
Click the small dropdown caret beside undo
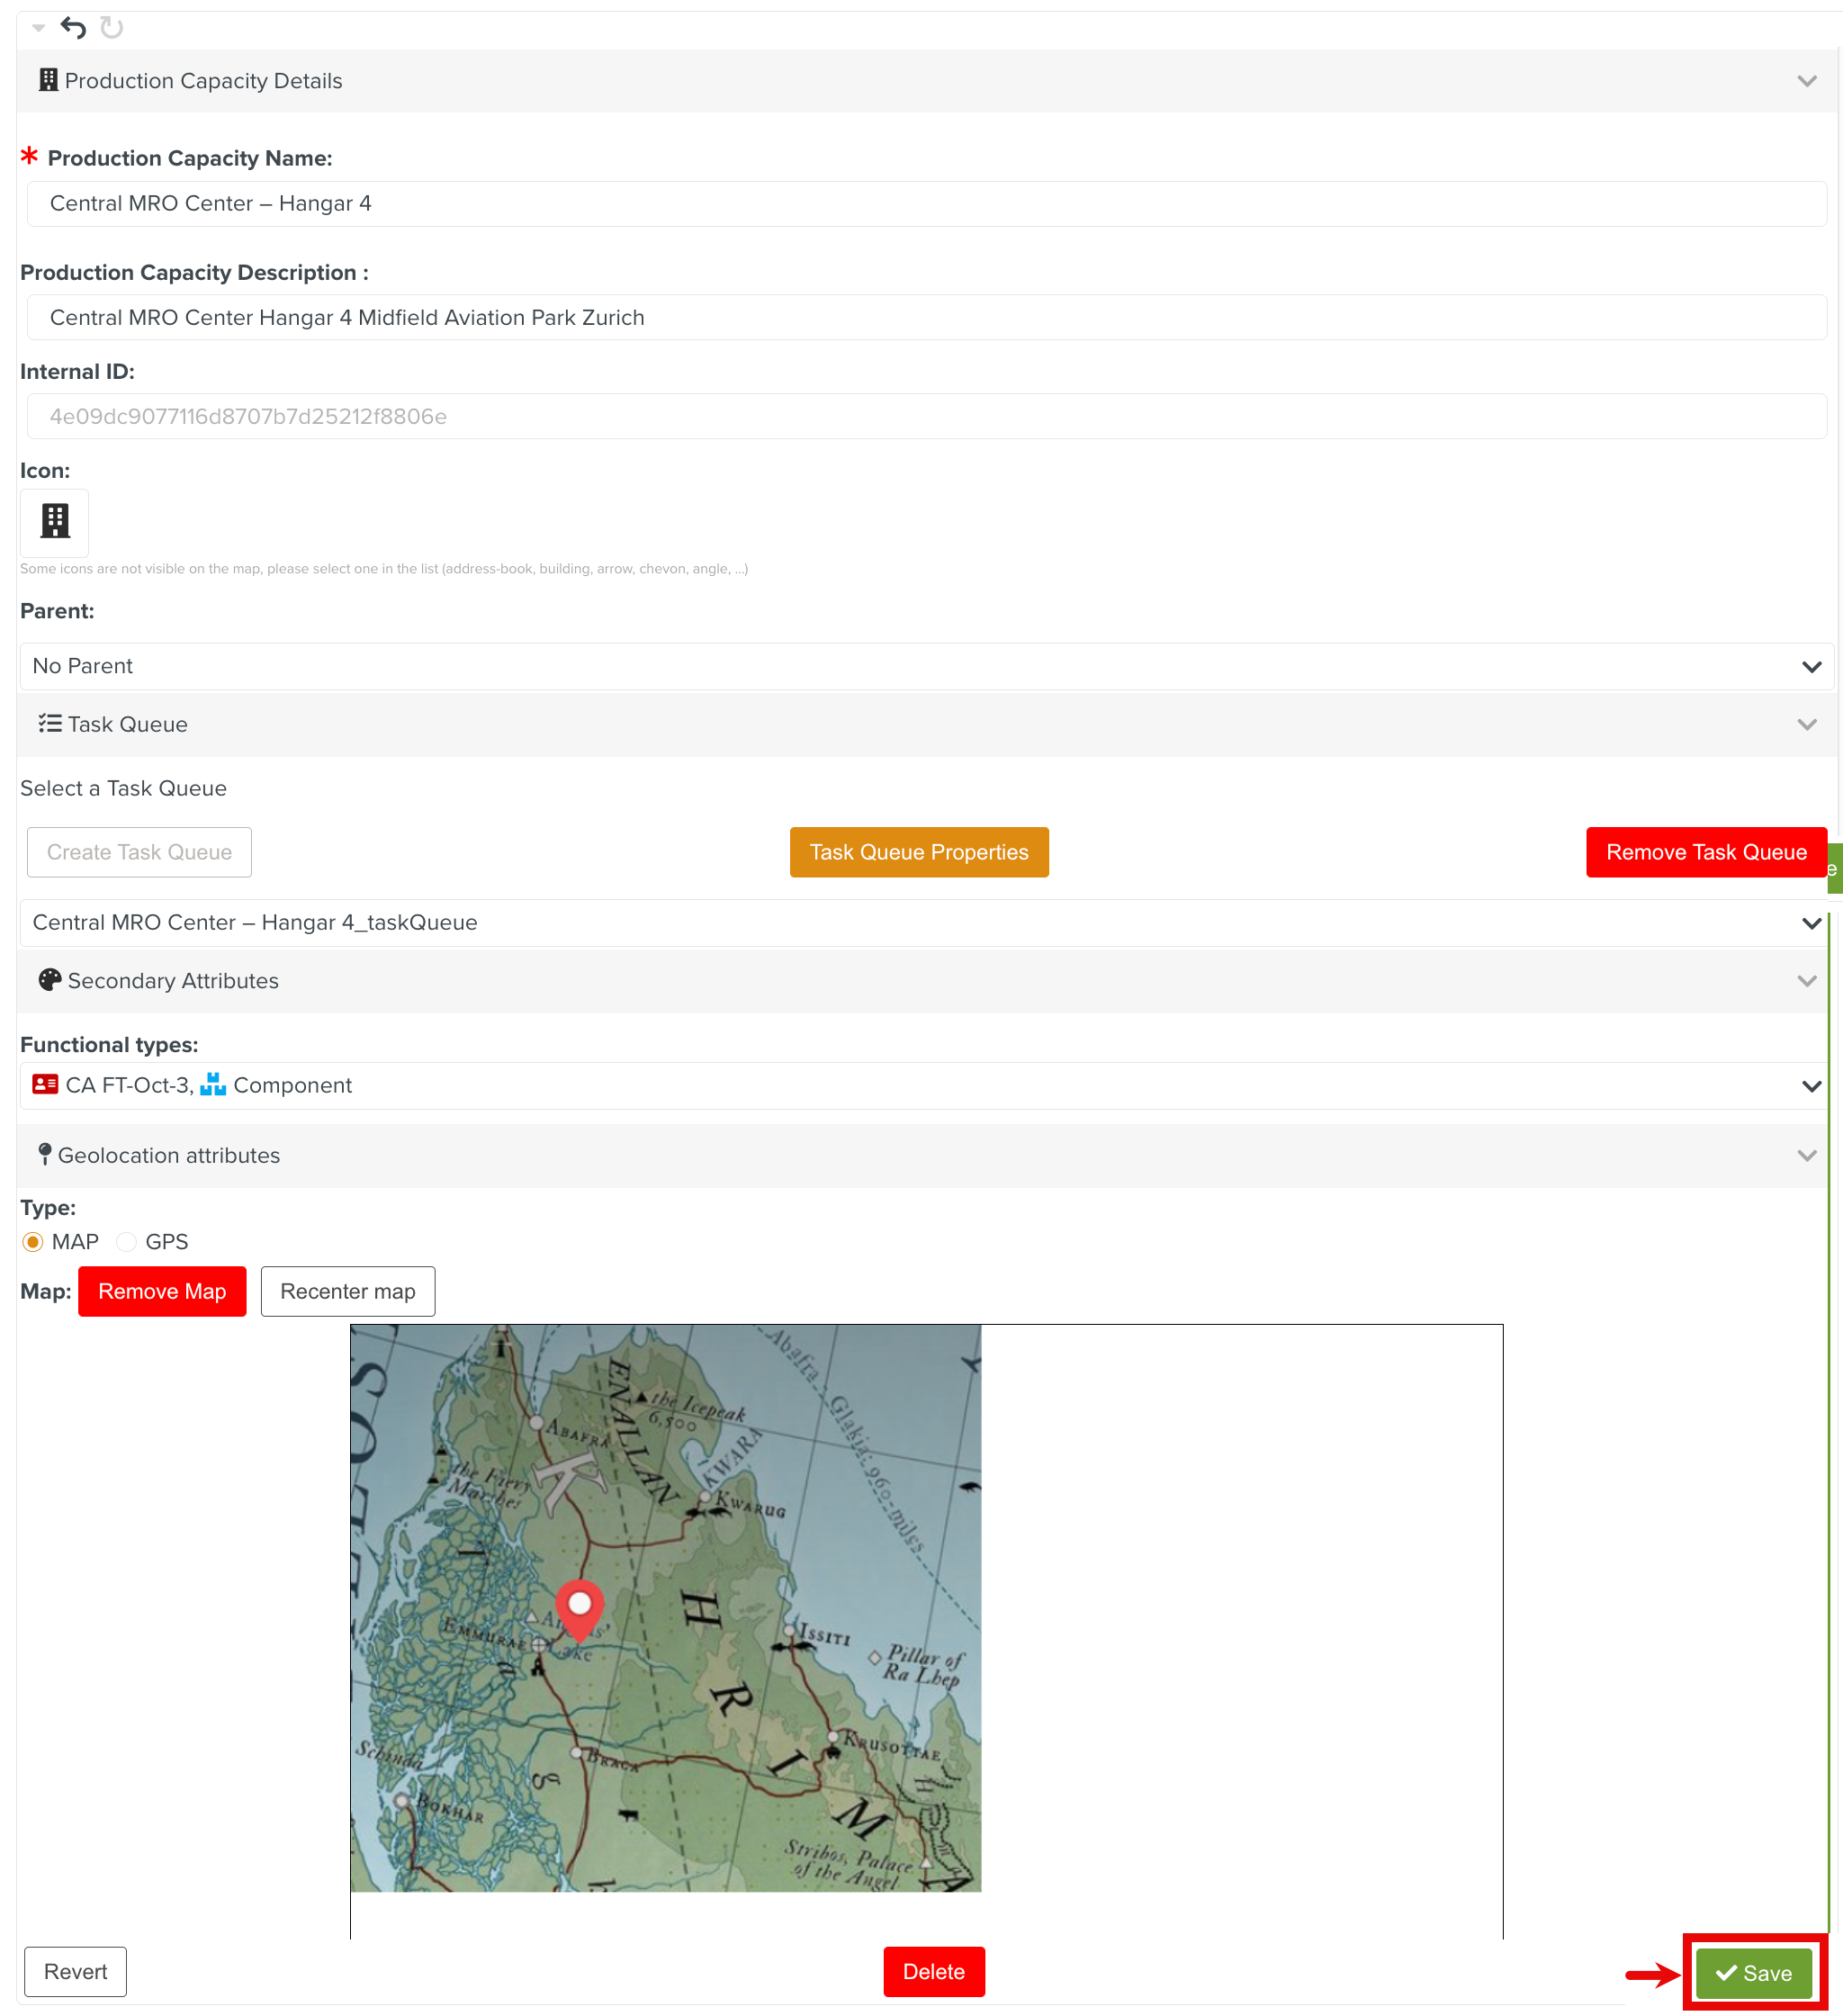38,27
